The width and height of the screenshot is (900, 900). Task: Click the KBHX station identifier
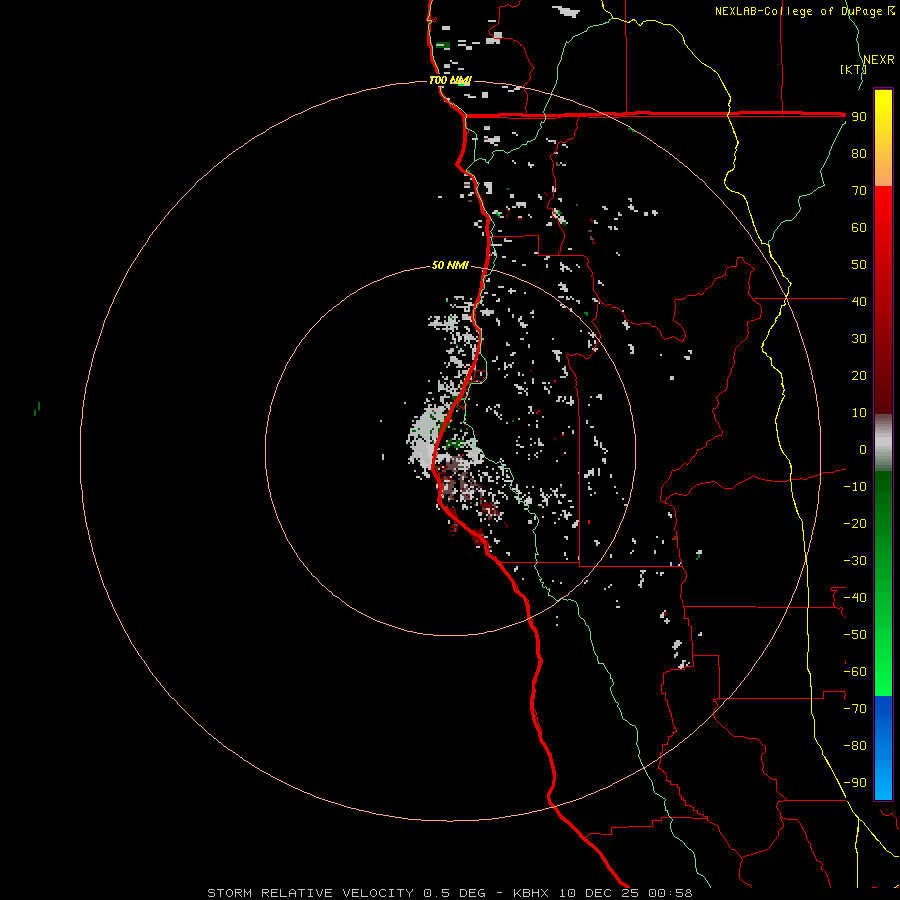pyautogui.click(x=531, y=893)
